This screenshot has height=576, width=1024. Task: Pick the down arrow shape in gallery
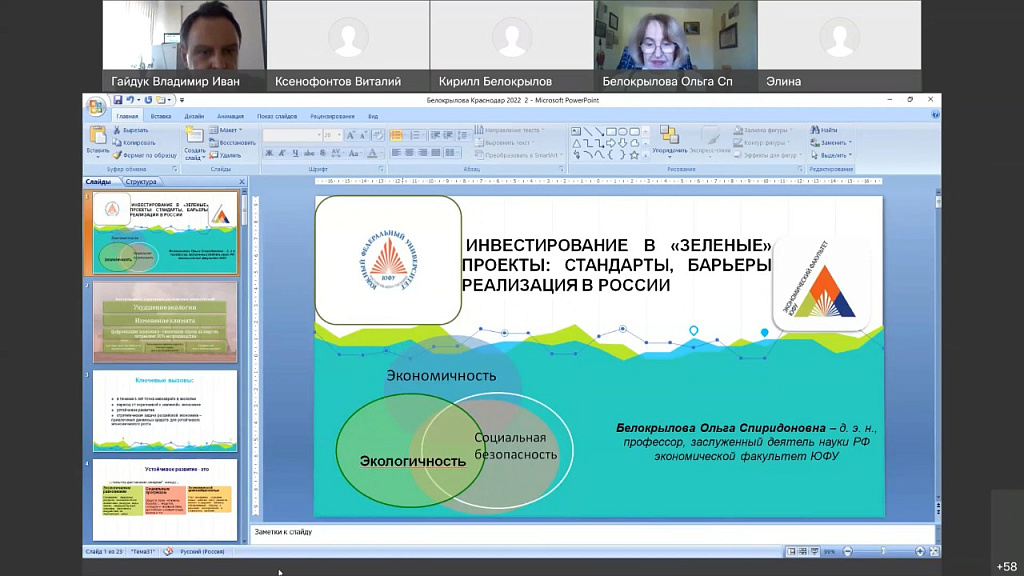pyautogui.click(x=622, y=143)
